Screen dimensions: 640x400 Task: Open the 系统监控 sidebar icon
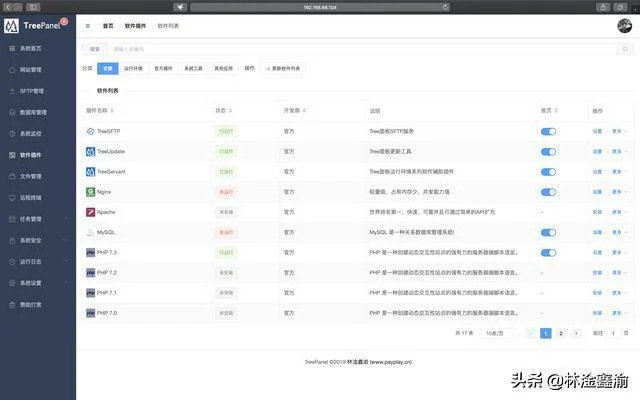pyautogui.click(x=12, y=133)
